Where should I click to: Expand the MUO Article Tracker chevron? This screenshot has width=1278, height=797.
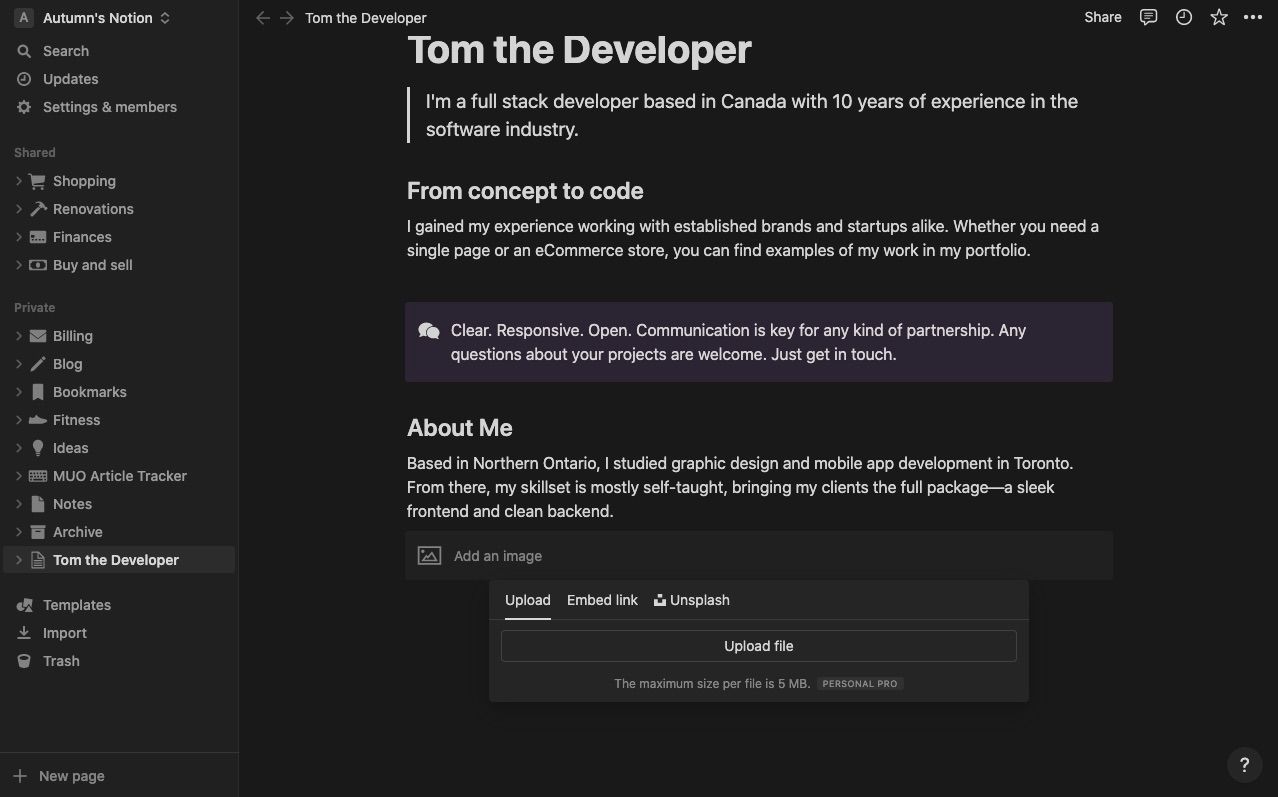19,476
